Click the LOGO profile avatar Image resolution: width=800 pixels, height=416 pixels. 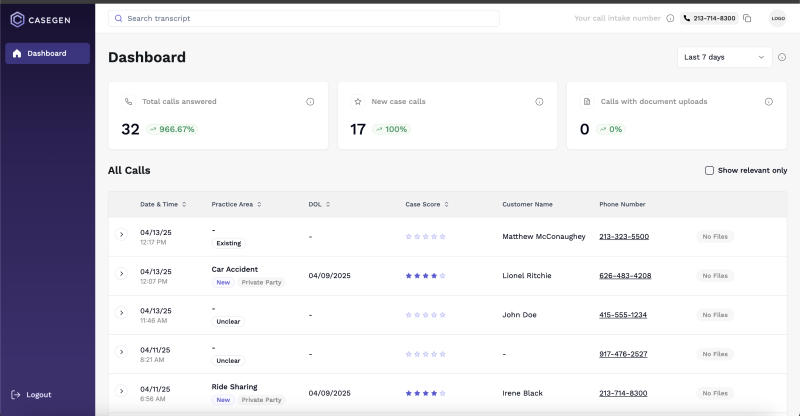(x=778, y=18)
